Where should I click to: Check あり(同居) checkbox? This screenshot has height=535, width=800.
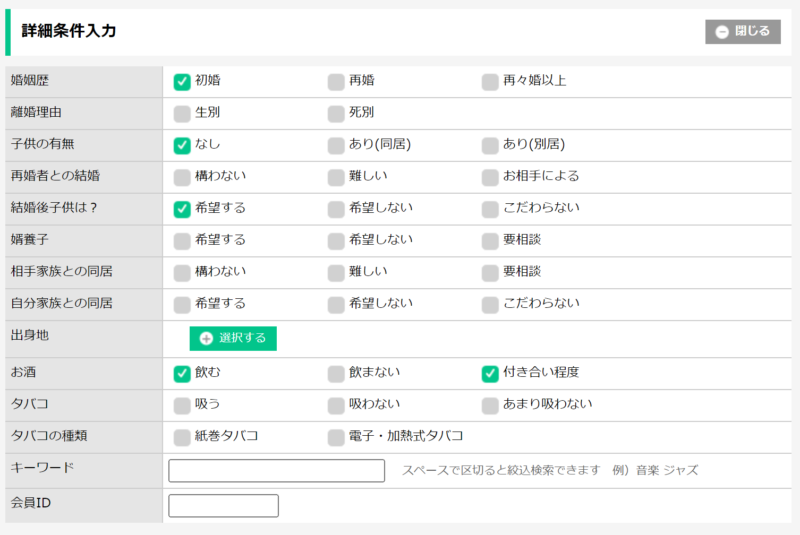point(336,146)
